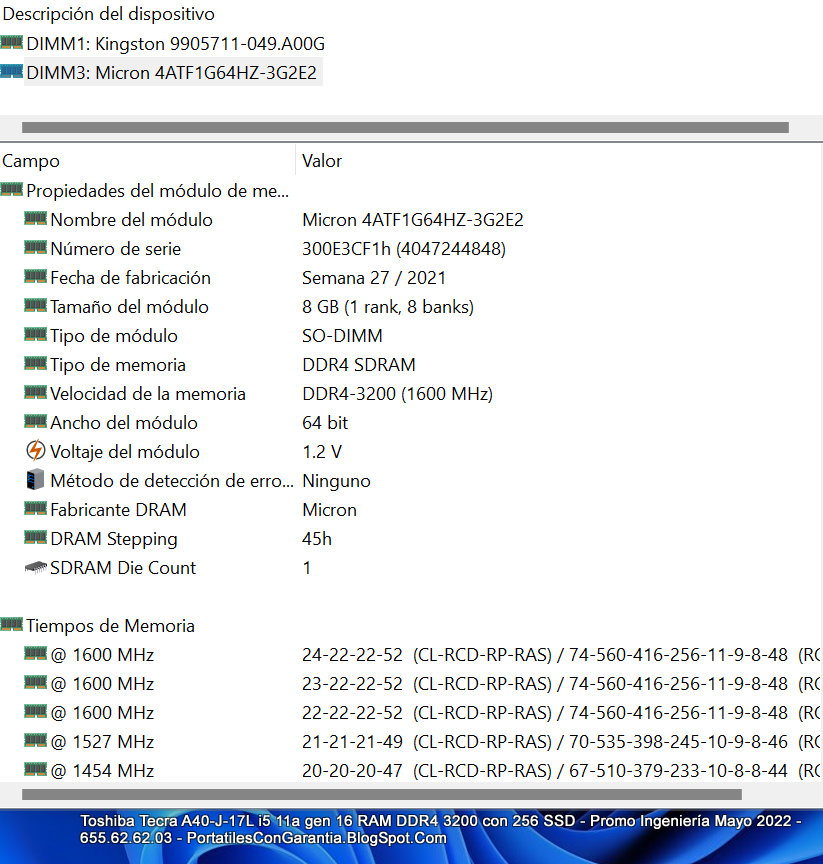Click the memory icon beside DRAM Stepping

pyautogui.click(x=36, y=538)
